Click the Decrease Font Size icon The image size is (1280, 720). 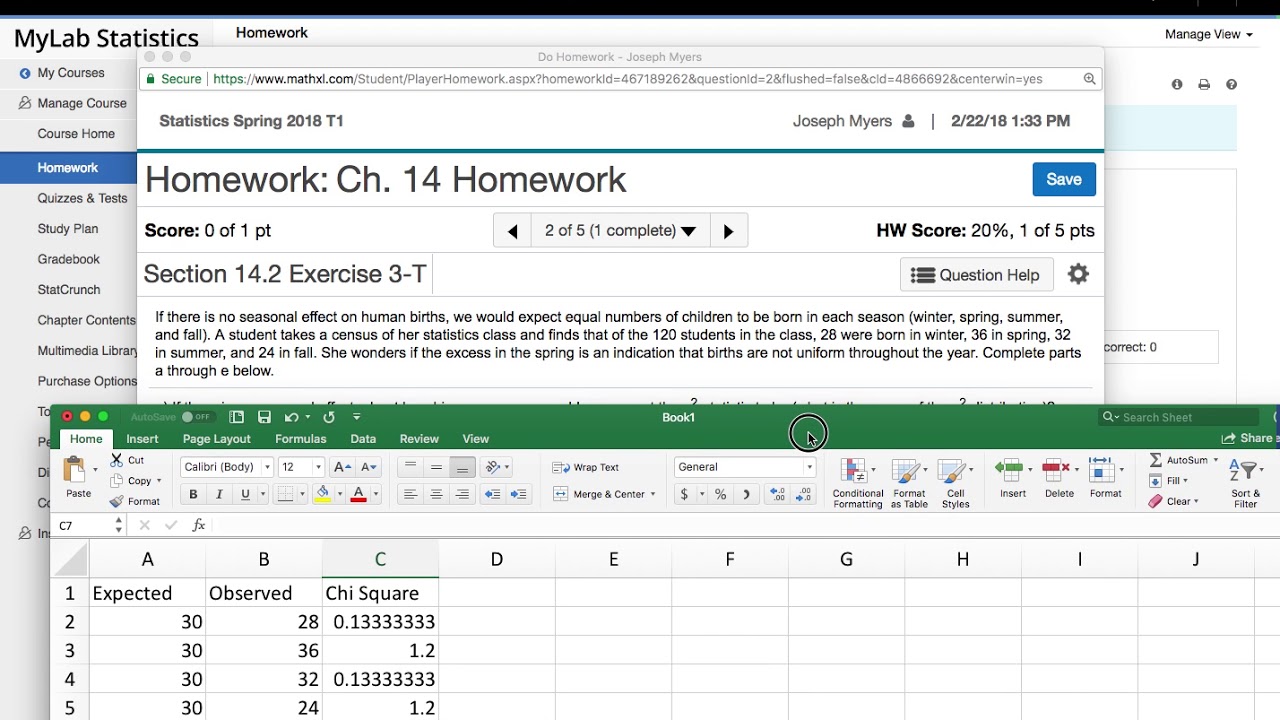(369, 467)
